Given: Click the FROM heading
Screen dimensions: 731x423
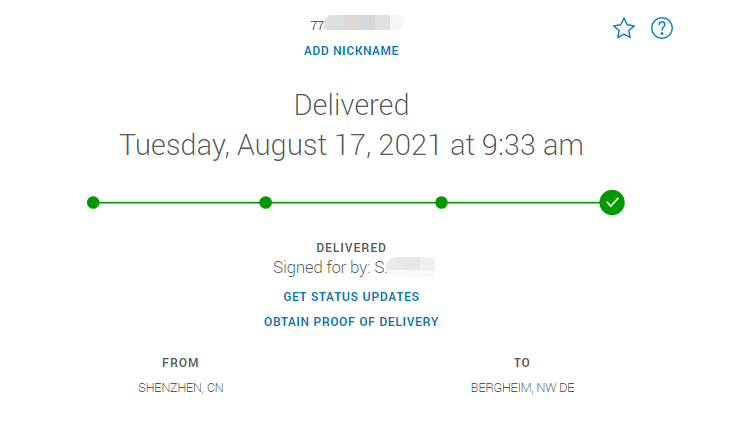Looking at the screenshot, I should pos(180,363).
